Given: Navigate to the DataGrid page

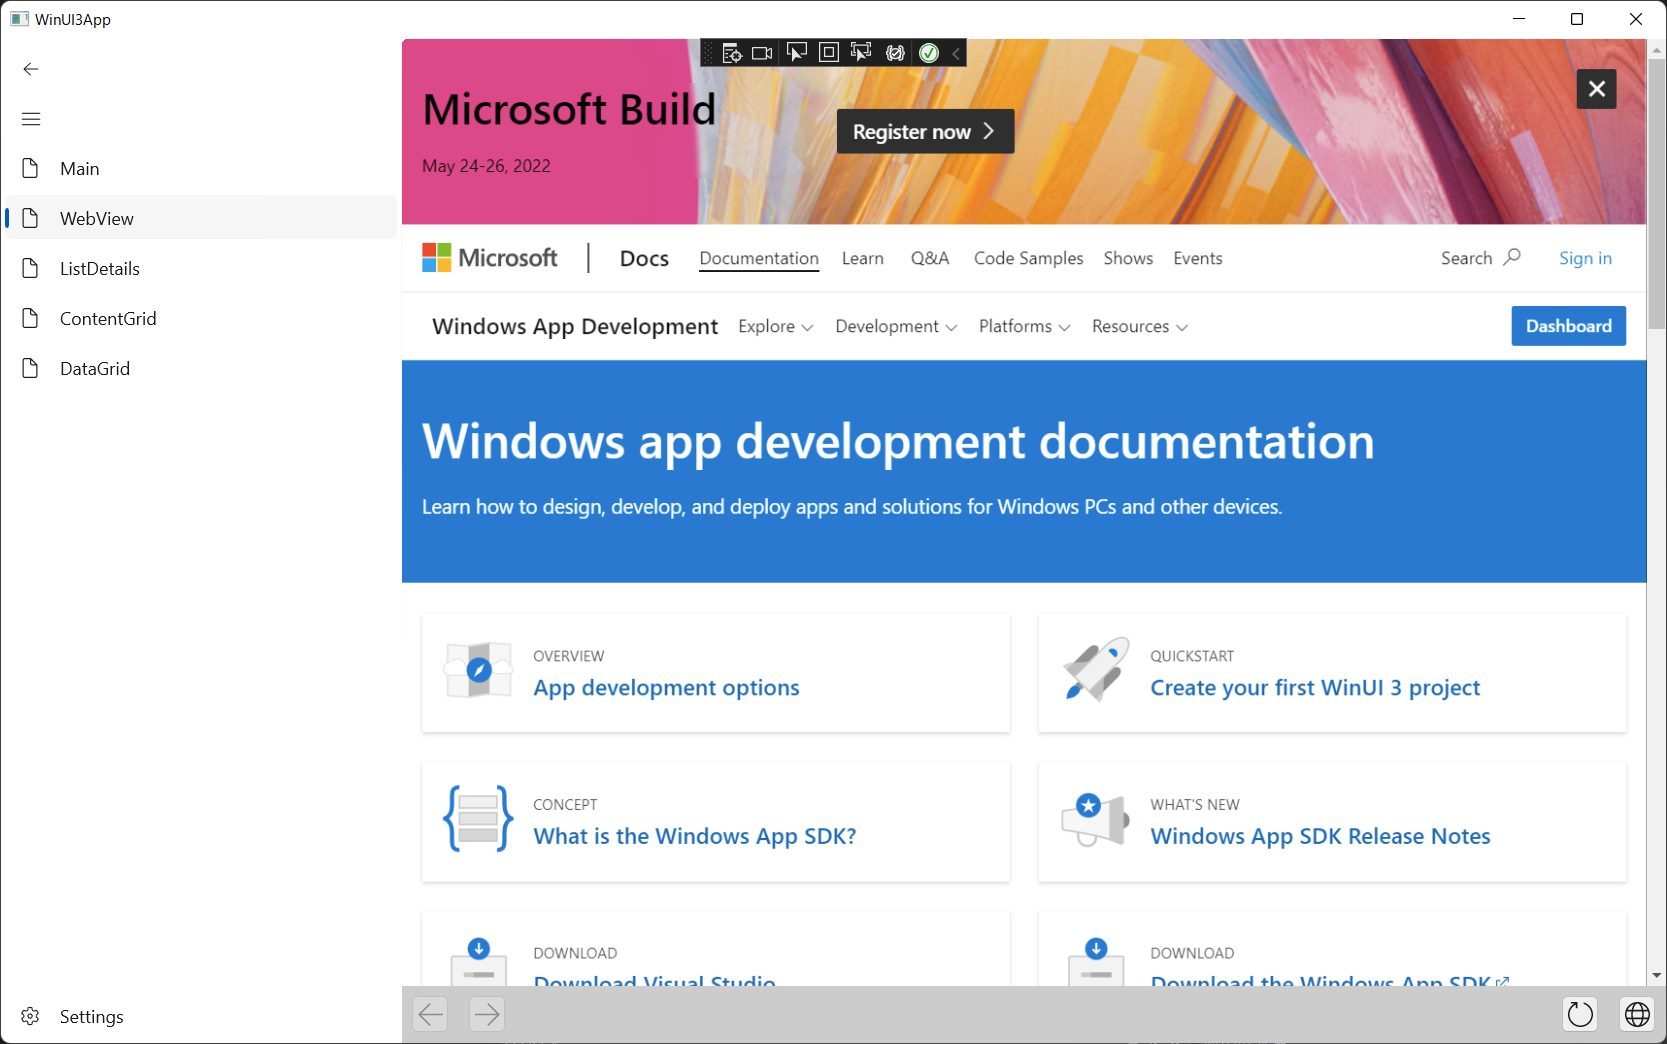Looking at the screenshot, I should (x=201, y=368).
